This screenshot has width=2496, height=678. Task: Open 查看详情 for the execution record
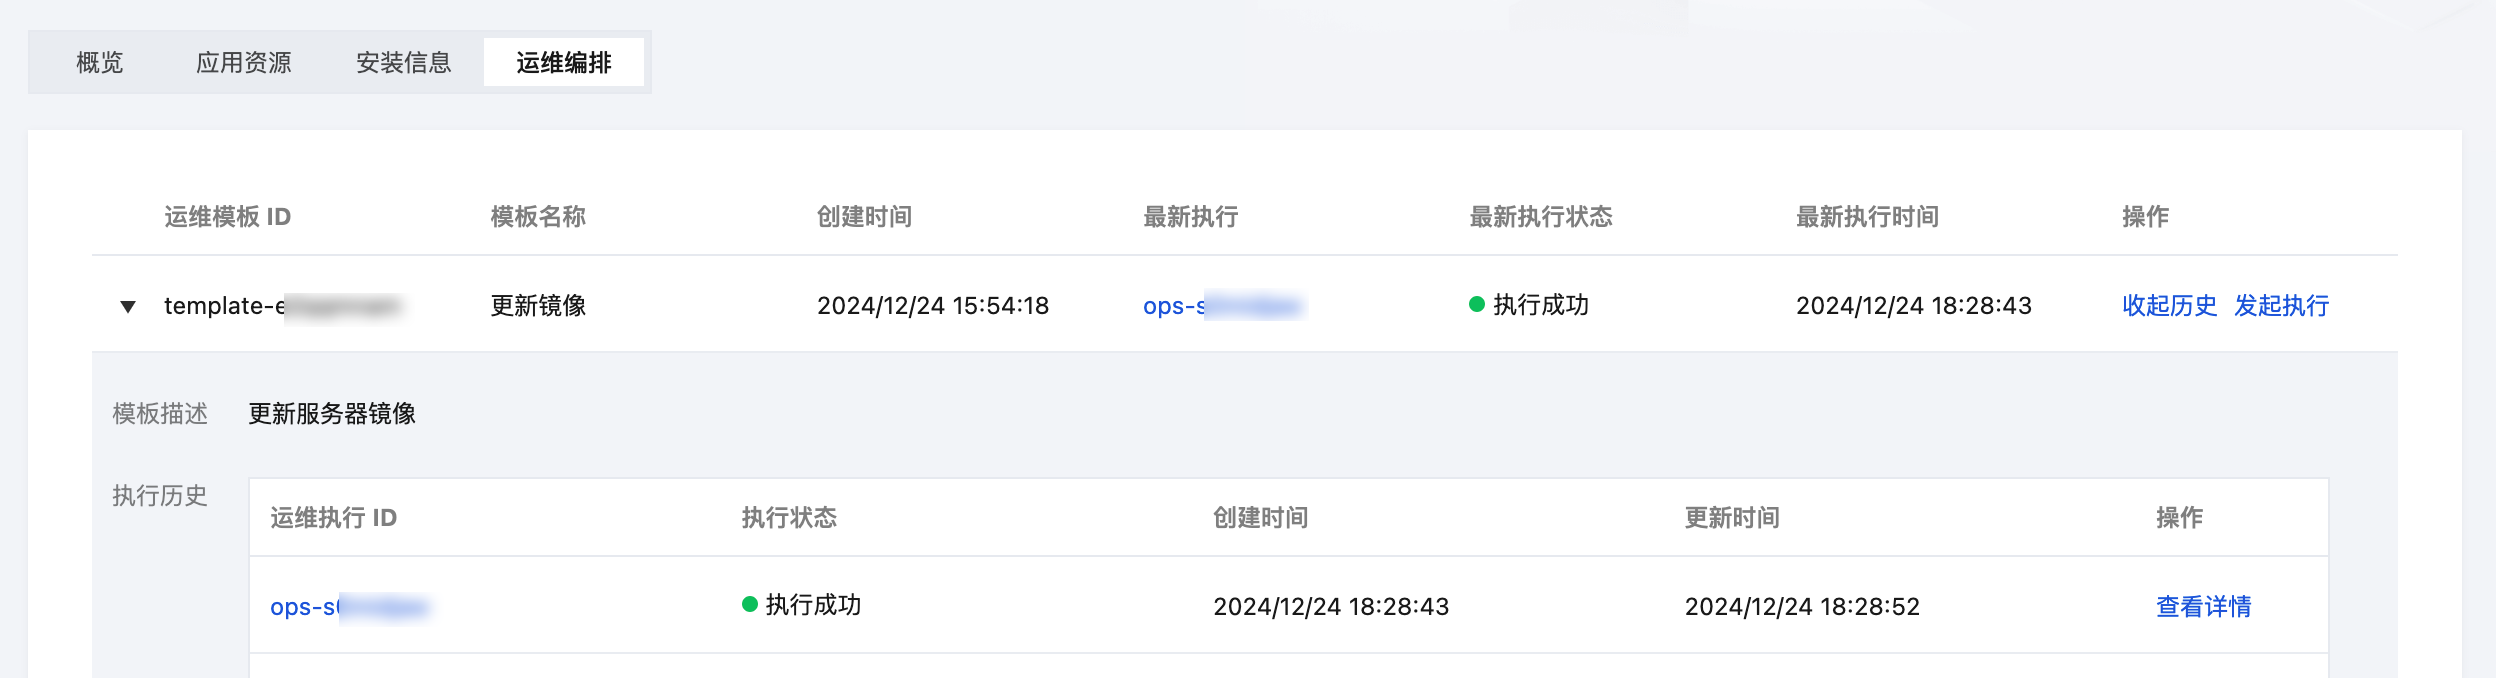tap(2204, 606)
